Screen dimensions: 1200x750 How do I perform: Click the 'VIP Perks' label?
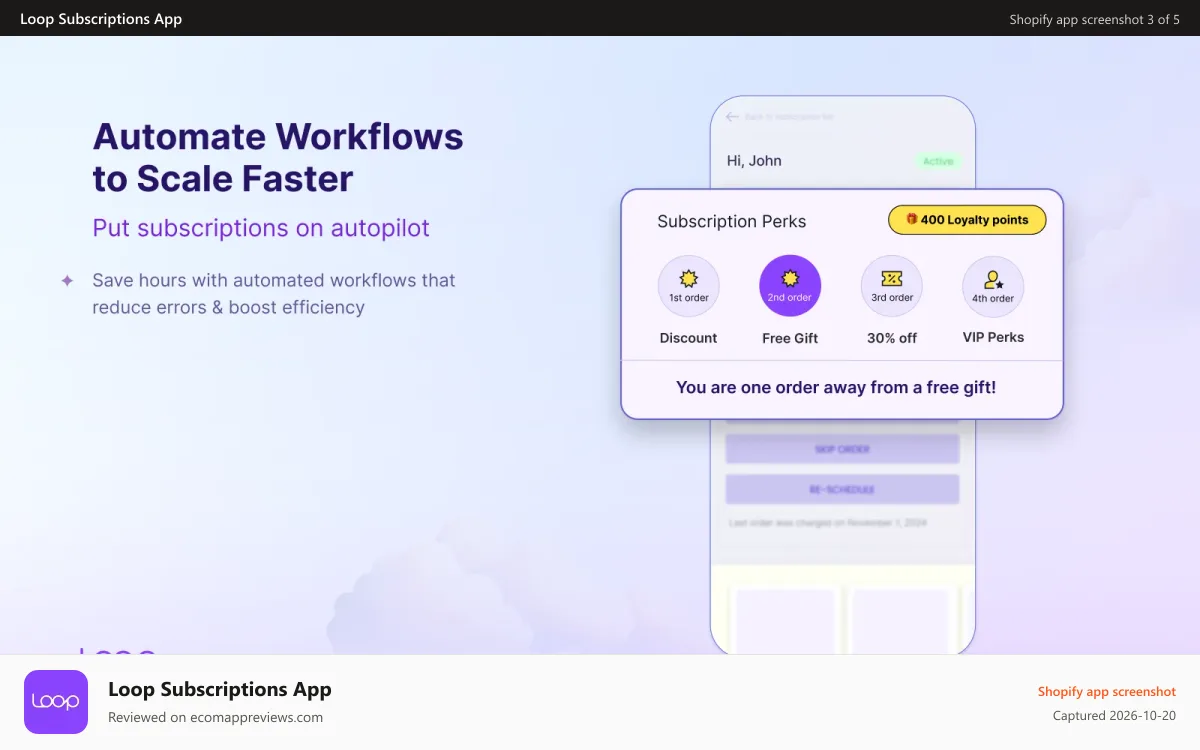coord(993,337)
